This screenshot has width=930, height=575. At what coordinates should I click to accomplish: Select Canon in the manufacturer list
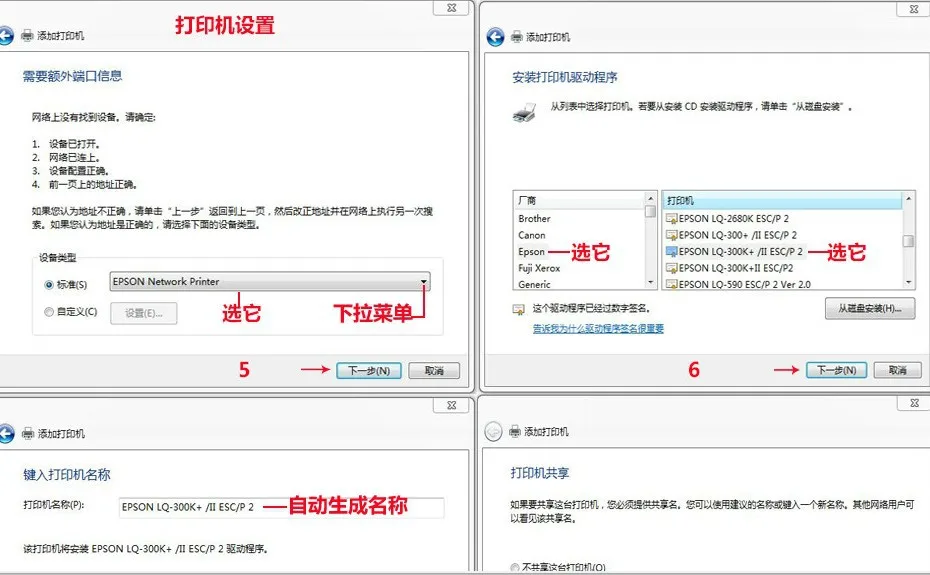pos(531,236)
